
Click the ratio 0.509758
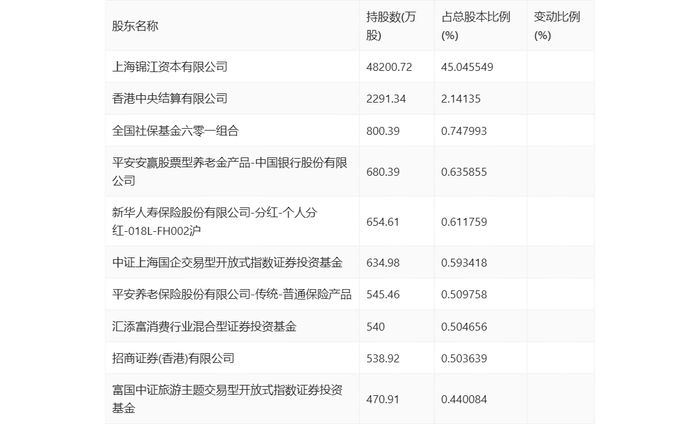pyautogui.click(x=464, y=295)
